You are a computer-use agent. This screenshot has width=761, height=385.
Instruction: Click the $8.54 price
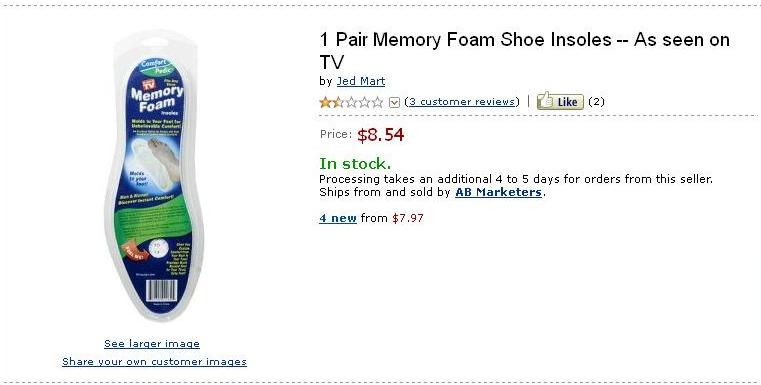380,135
